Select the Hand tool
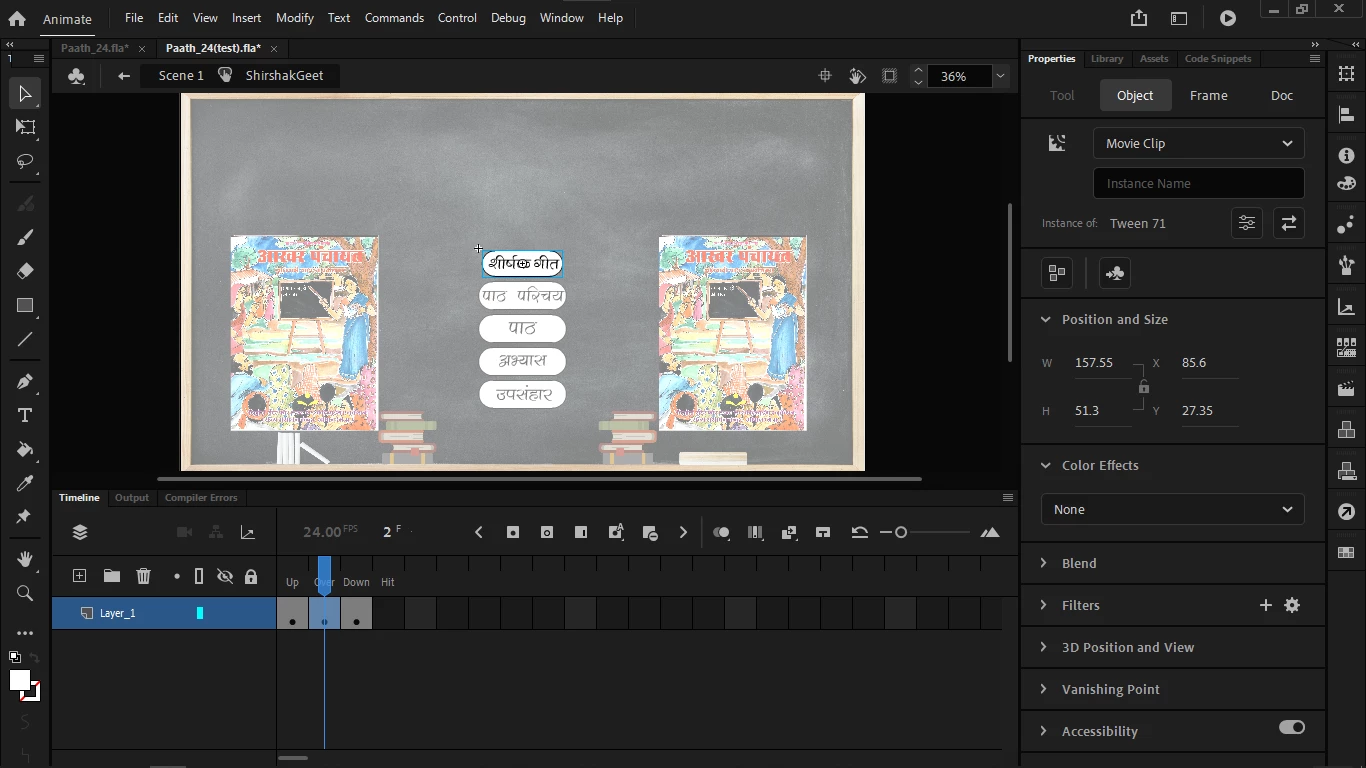Image resolution: width=1366 pixels, height=768 pixels. click(25, 559)
